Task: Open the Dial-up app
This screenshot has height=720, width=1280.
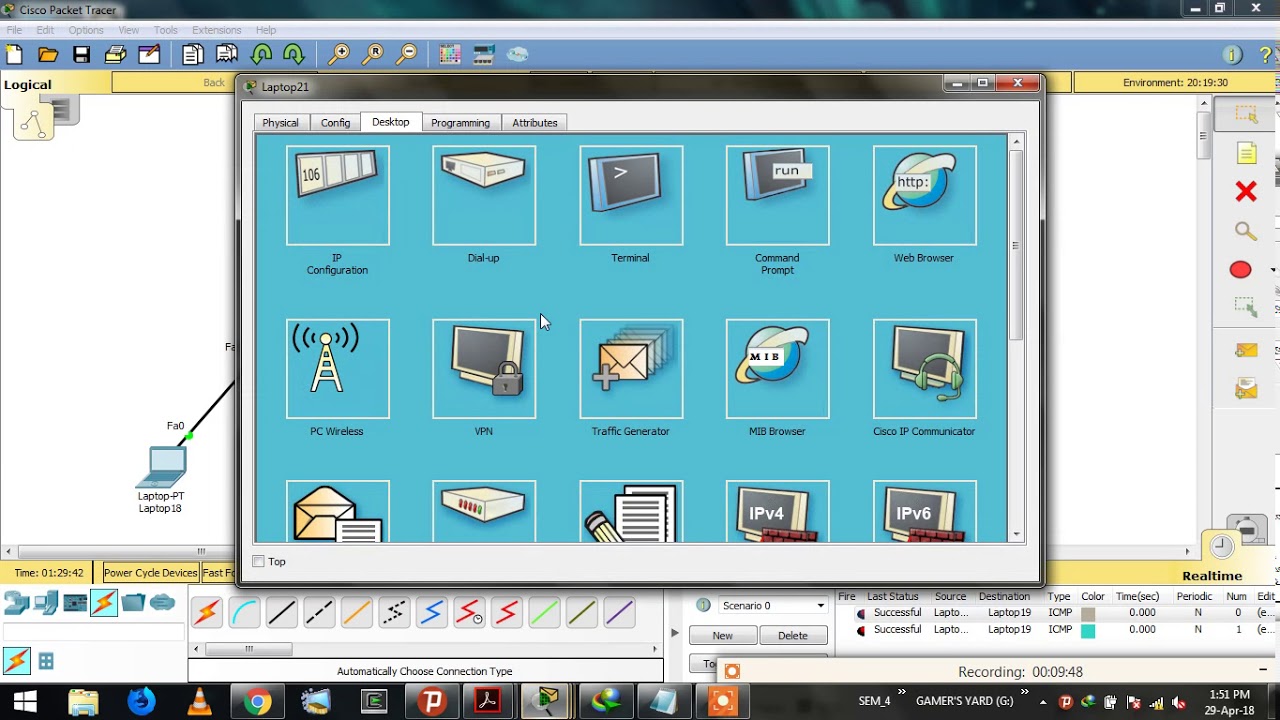Action: [x=484, y=195]
